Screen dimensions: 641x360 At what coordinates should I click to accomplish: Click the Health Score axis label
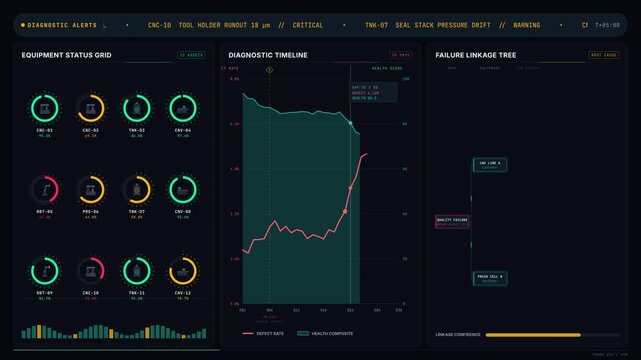point(387,68)
